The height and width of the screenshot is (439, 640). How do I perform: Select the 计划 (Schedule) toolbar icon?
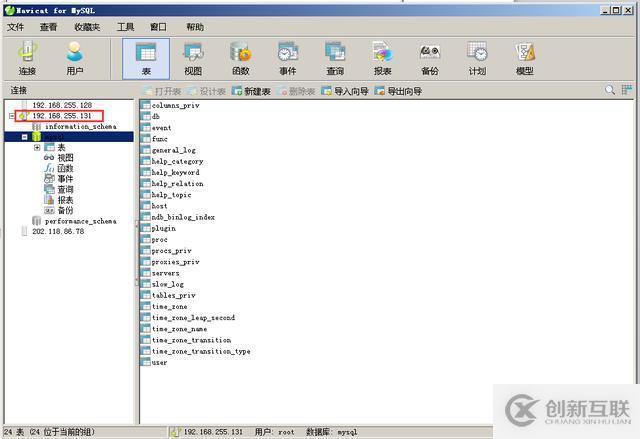click(477, 58)
